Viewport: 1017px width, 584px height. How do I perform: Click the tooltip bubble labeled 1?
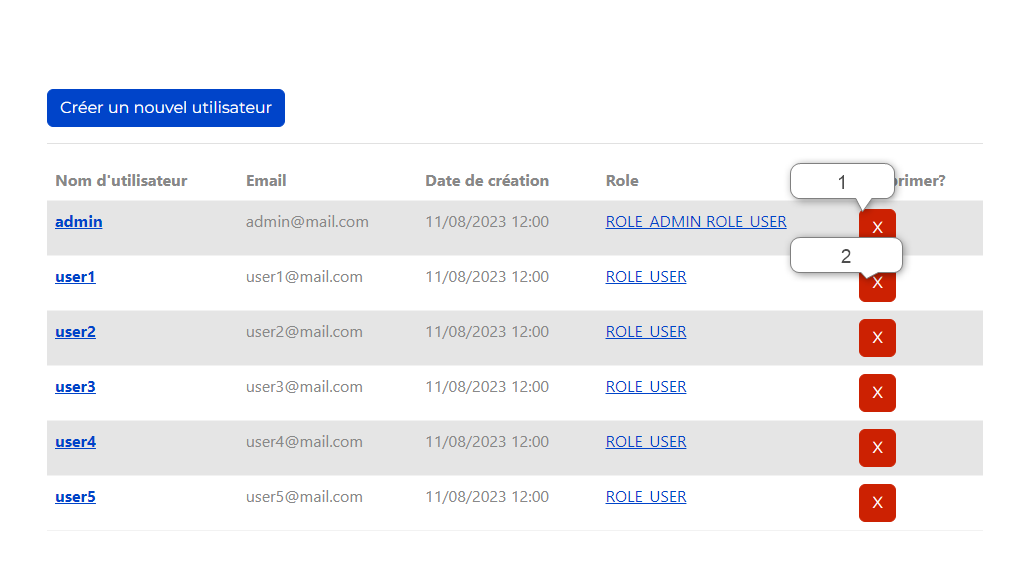click(x=842, y=182)
